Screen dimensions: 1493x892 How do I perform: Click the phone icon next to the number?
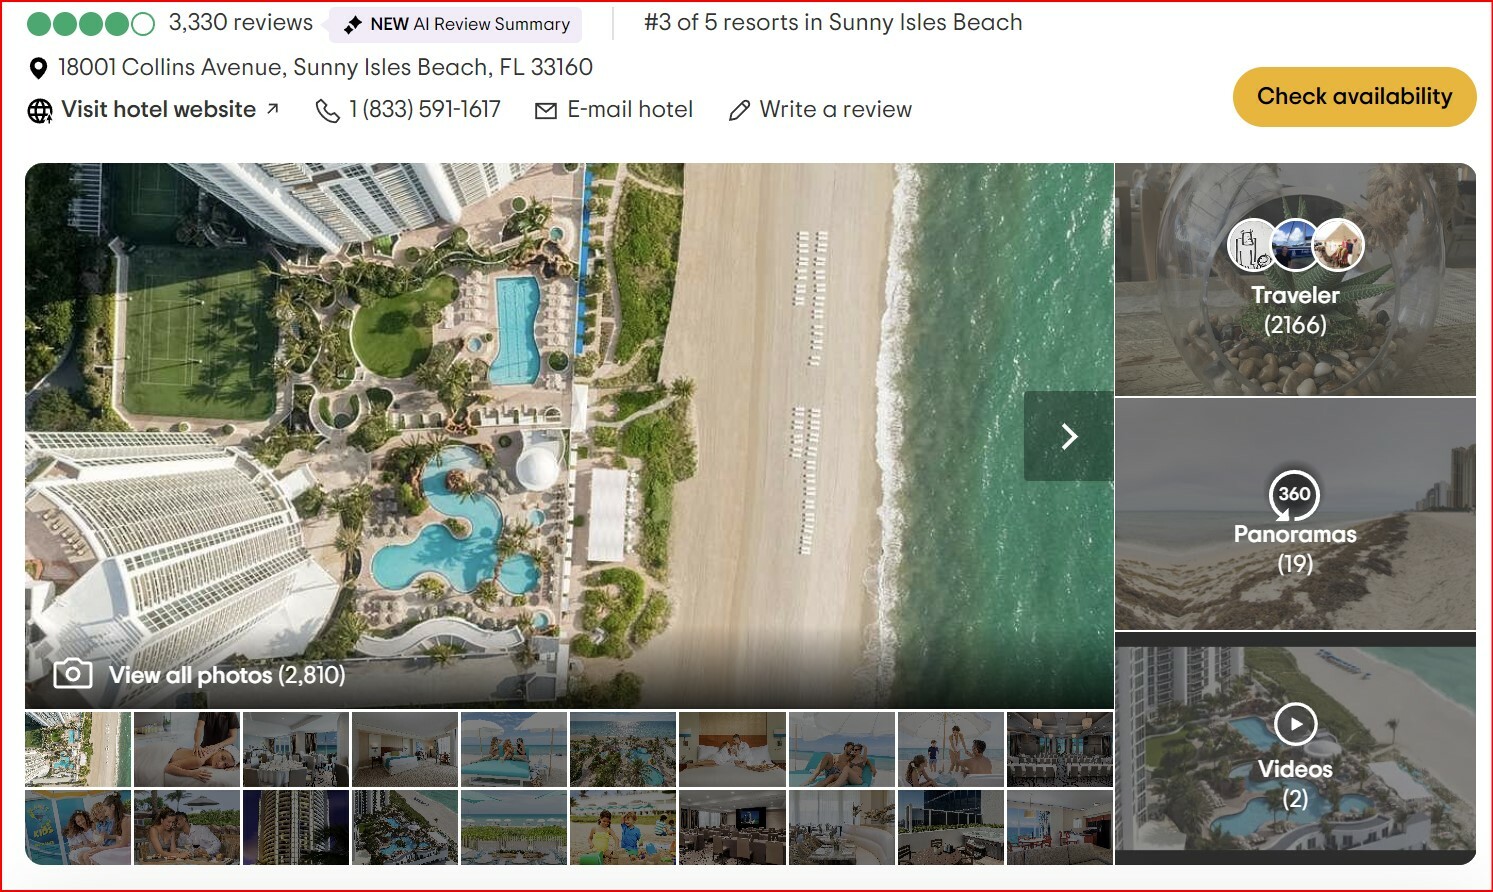pyautogui.click(x=327, y=110)
